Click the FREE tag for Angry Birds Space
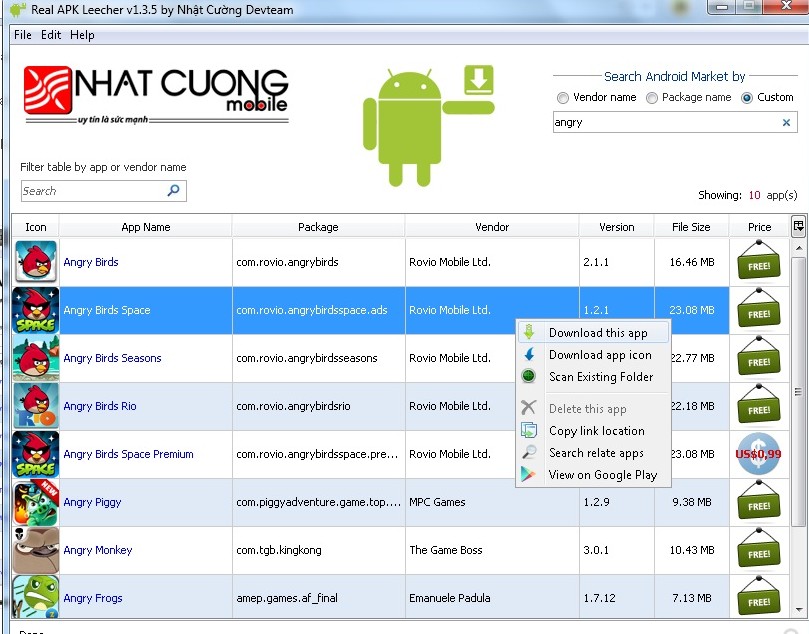 (759, 310)
